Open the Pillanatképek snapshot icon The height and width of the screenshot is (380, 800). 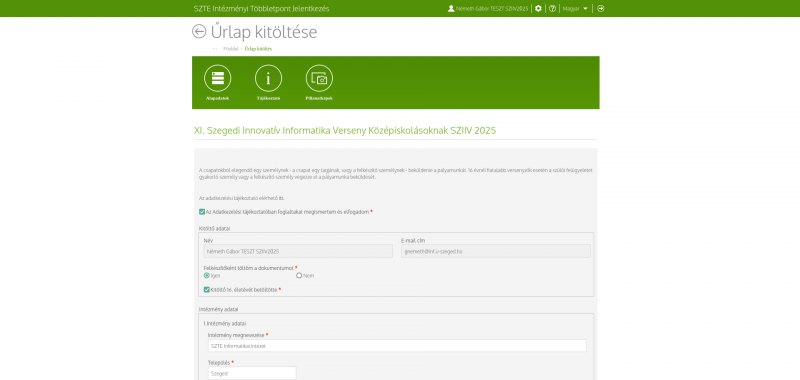coord(319,78)
